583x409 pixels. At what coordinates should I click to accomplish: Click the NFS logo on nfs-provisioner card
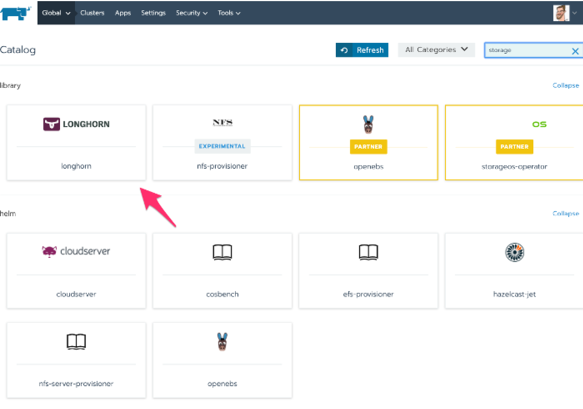[222, 122]
